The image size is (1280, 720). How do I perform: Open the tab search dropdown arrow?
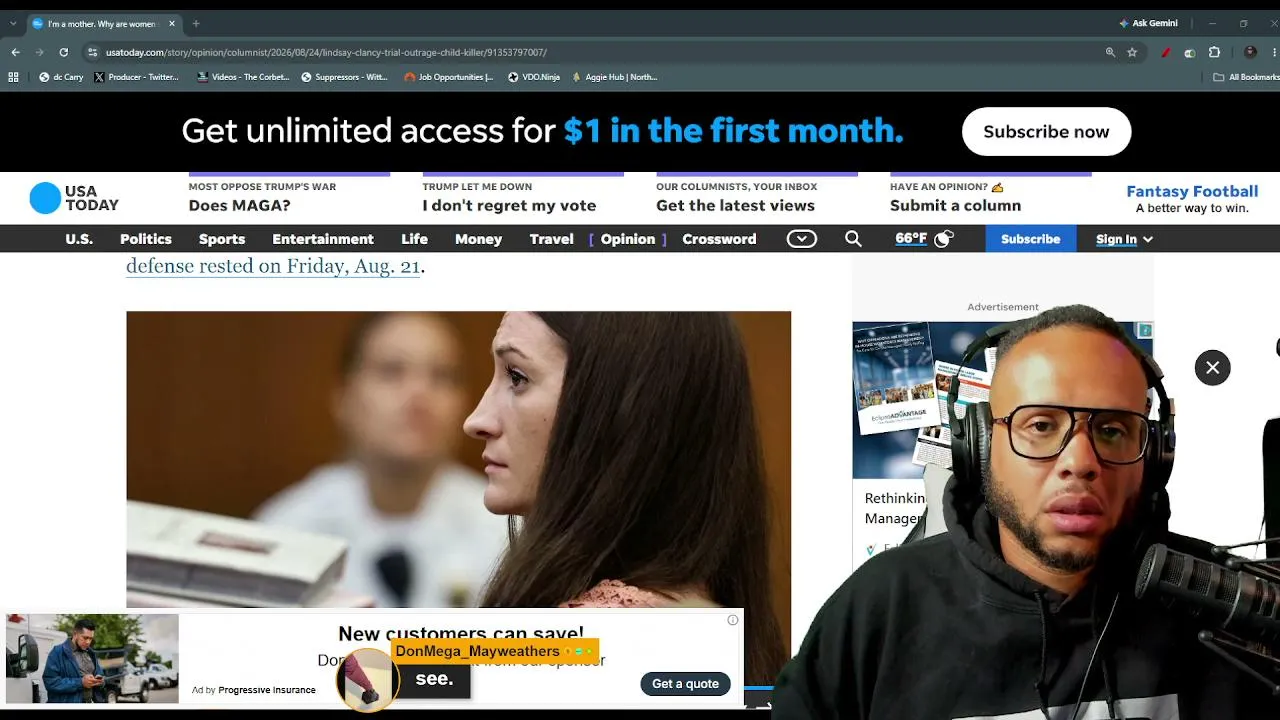(x=13, y=23)
